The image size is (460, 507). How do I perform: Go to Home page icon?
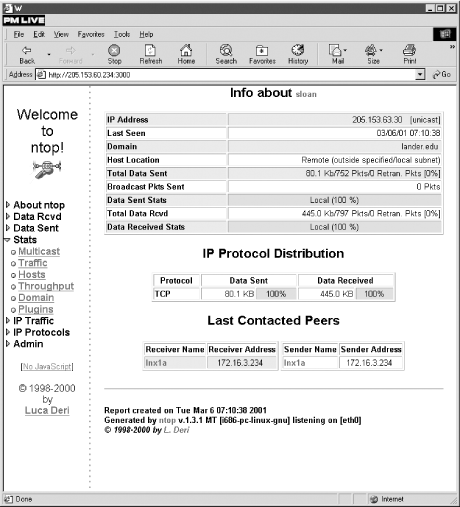pyautogui.click(x=186, y=50)
